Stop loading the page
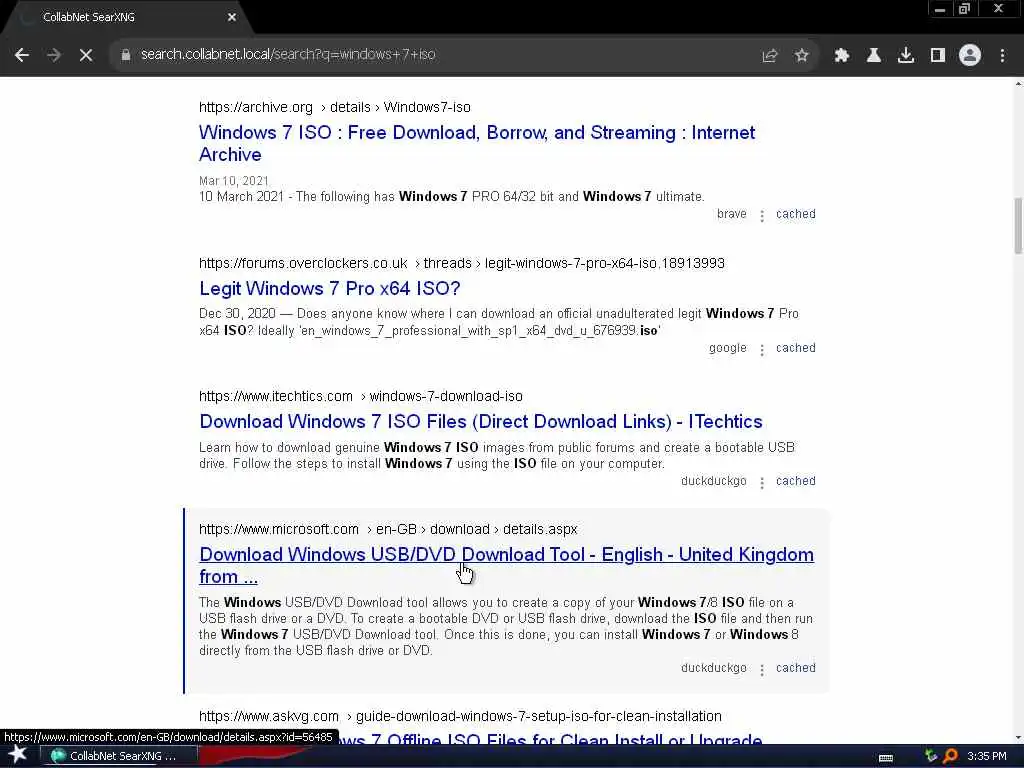The image size is (1024, 768). [86, 55]
